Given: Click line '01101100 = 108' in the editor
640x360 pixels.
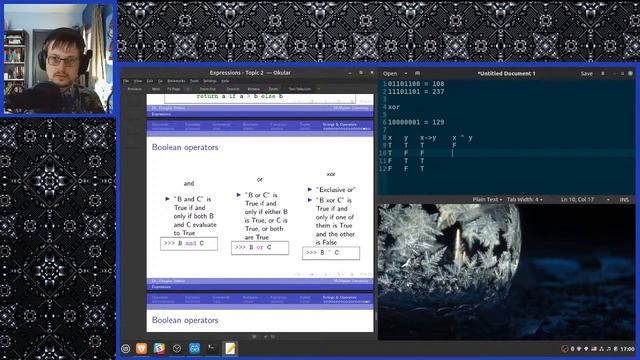Looking at the screenshot, I should (416, 84).
